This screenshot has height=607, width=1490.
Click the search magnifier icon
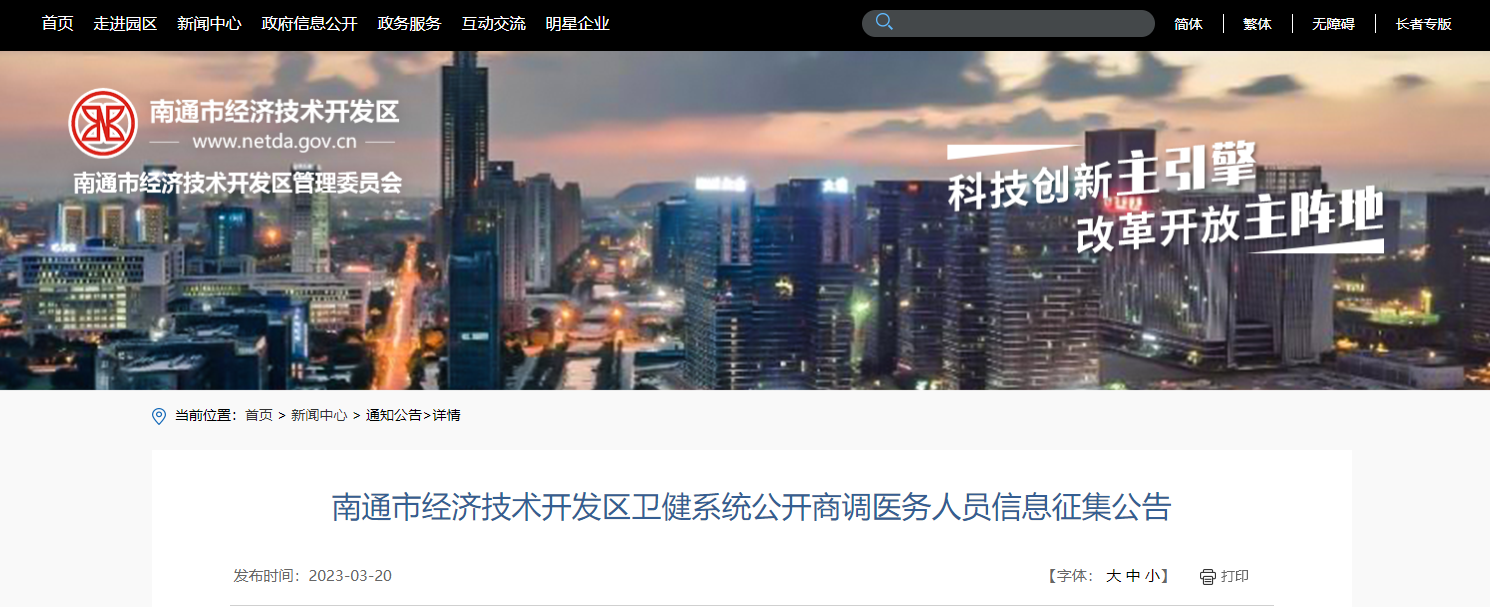tap(884, 22)
